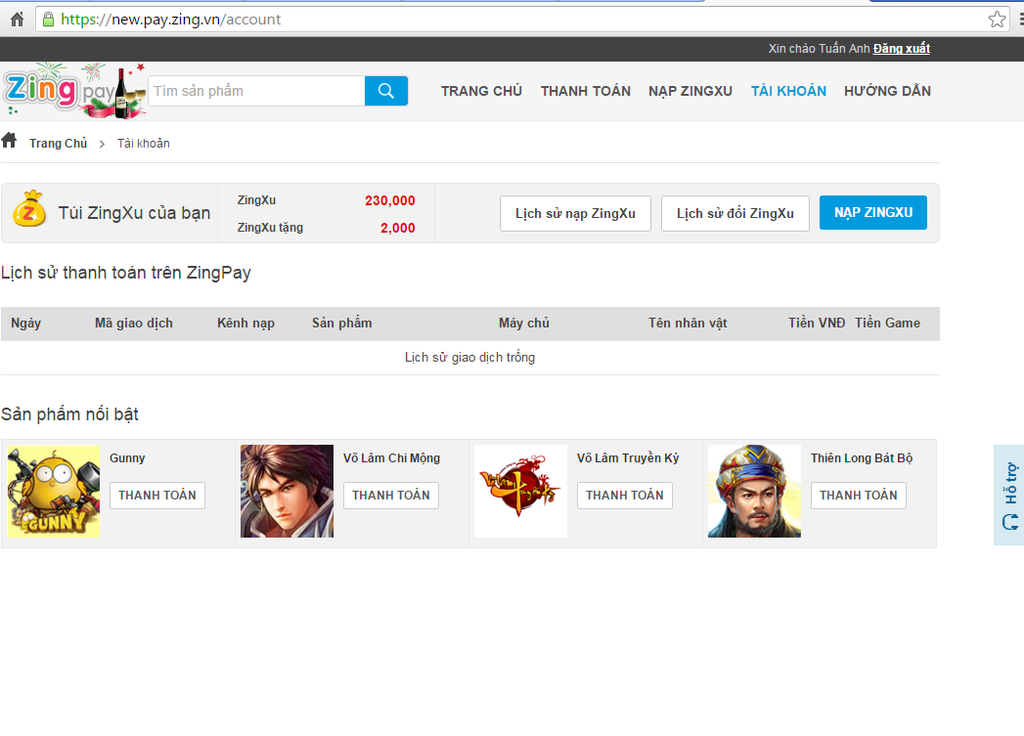This screenshot has width=1024, height=736.
Task: Open NẠP ZINGXU menu
Action: click(x=690, y=91)
